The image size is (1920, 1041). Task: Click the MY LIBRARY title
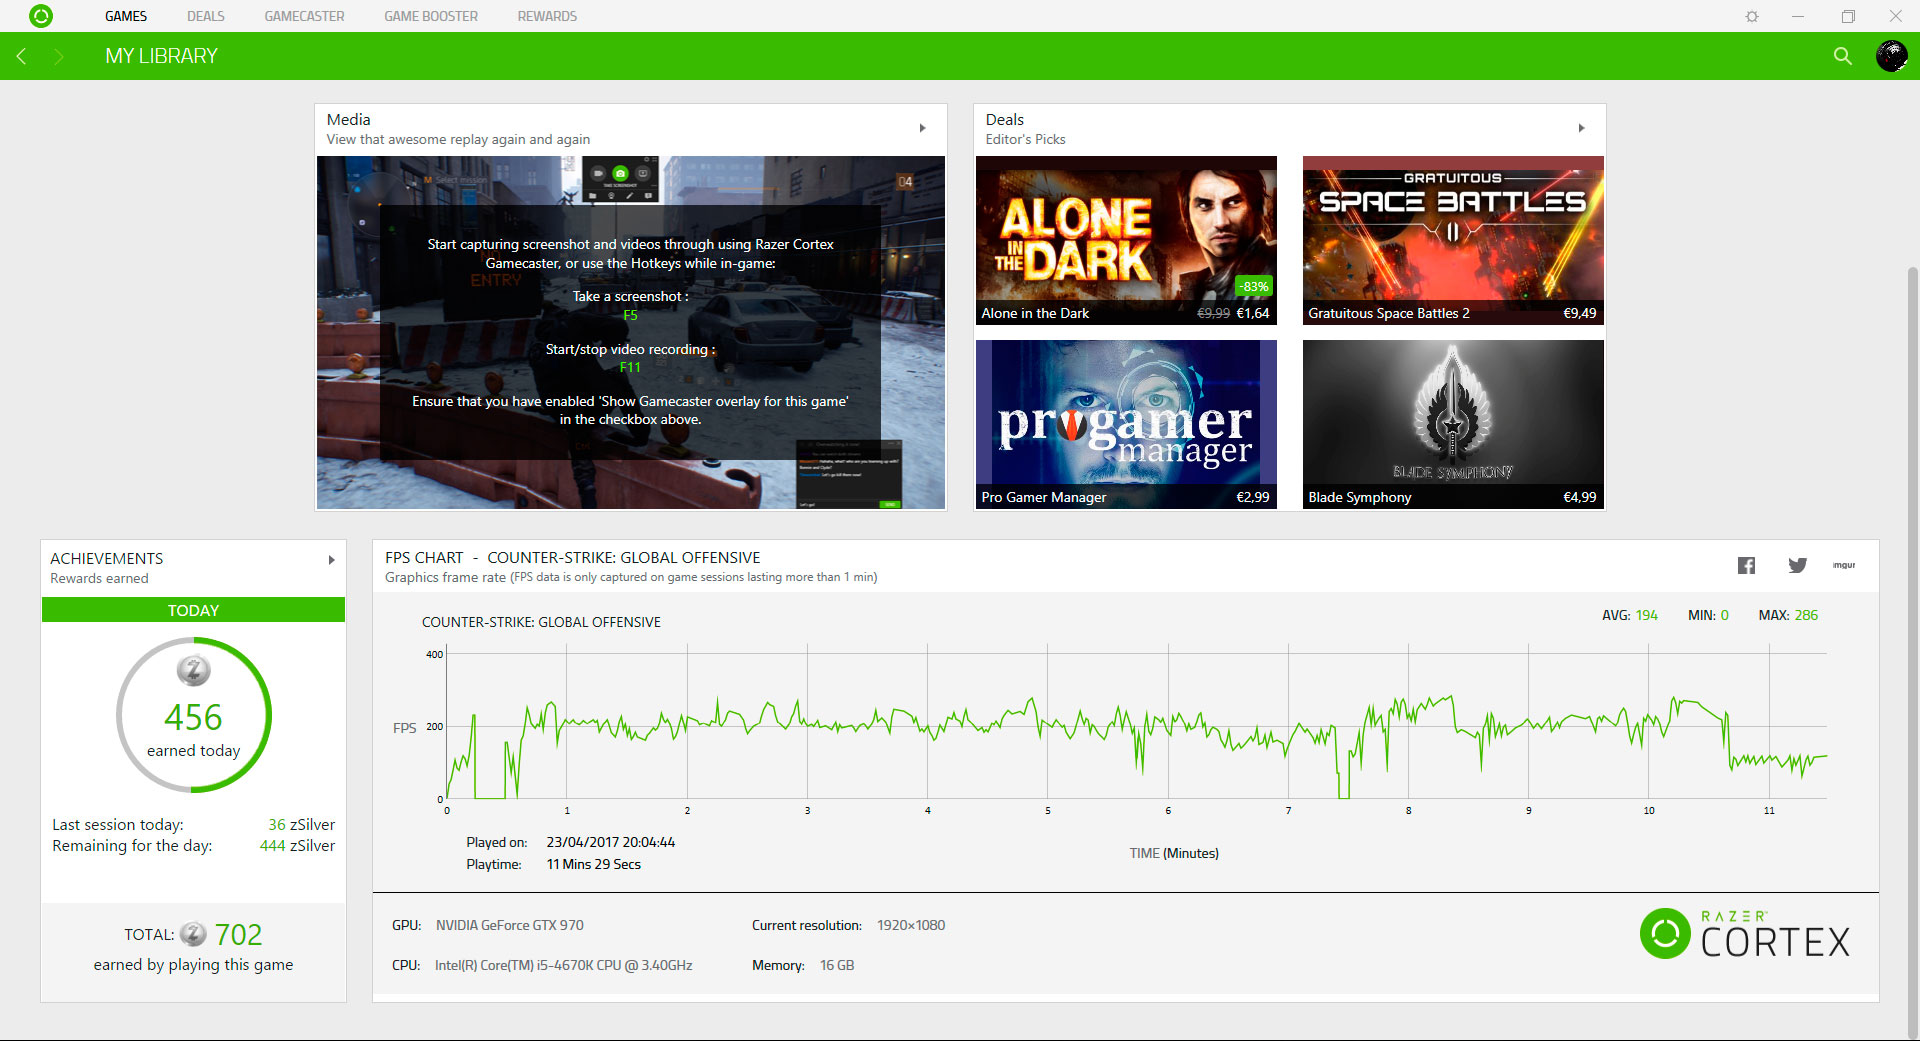[x=161, y=56]
